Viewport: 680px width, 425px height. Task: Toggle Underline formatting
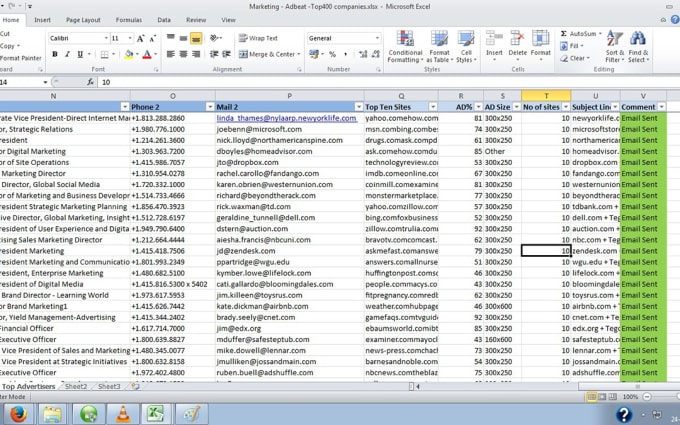tap(80, 54)
